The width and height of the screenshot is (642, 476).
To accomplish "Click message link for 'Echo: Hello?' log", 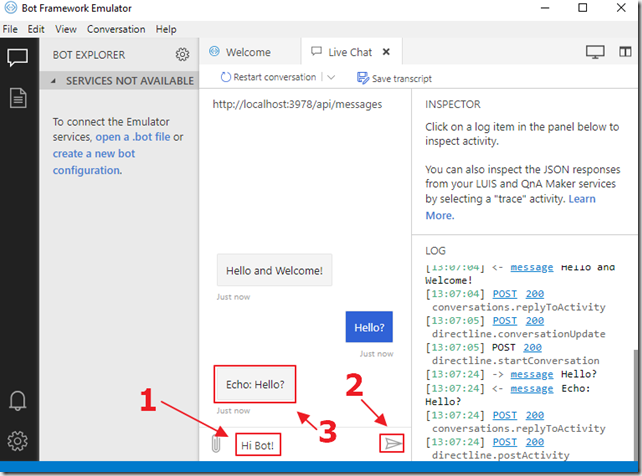I will (x=531, y=388).
